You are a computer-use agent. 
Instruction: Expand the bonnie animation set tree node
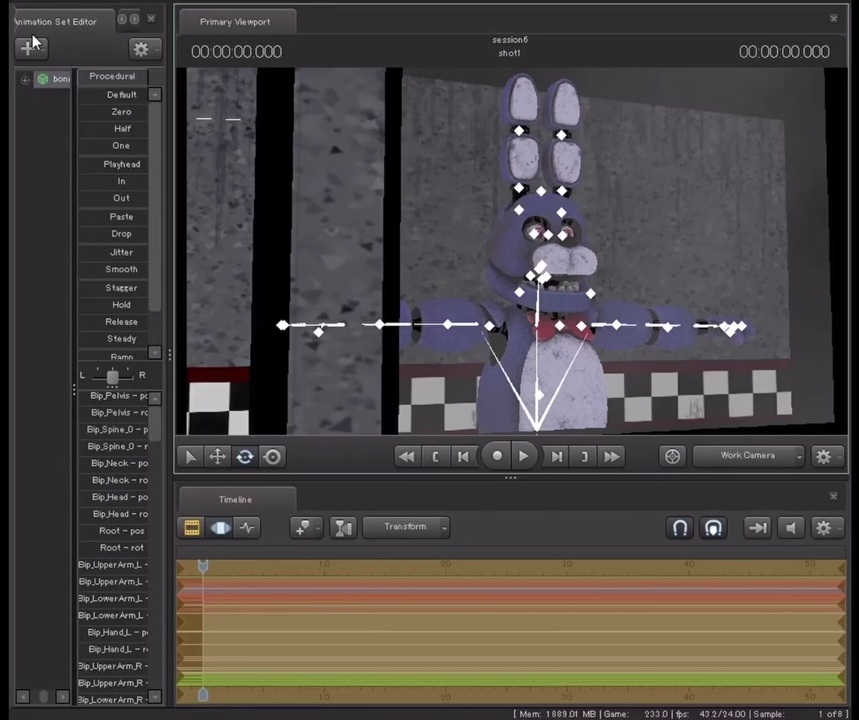tap(24, 79)
